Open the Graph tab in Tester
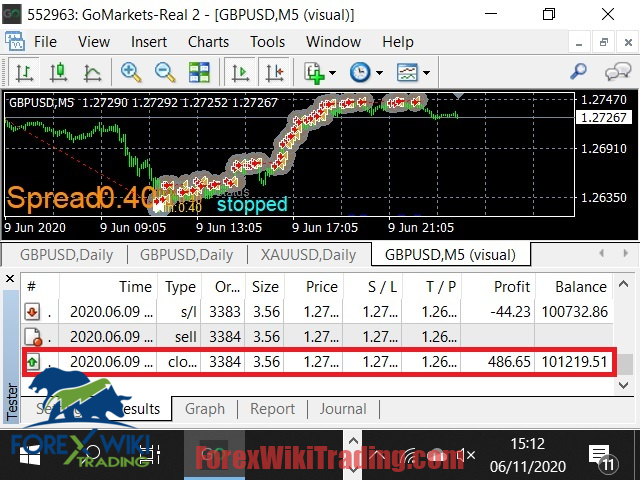 204,409
